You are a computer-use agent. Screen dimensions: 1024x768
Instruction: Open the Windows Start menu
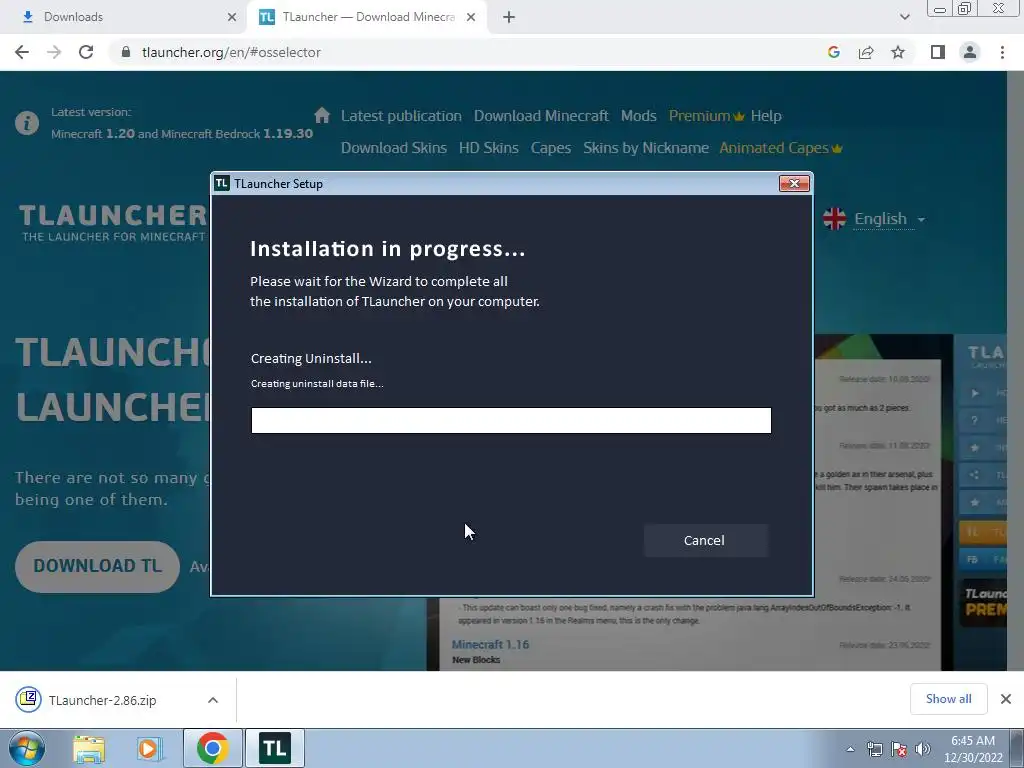[x=27, y=748]
